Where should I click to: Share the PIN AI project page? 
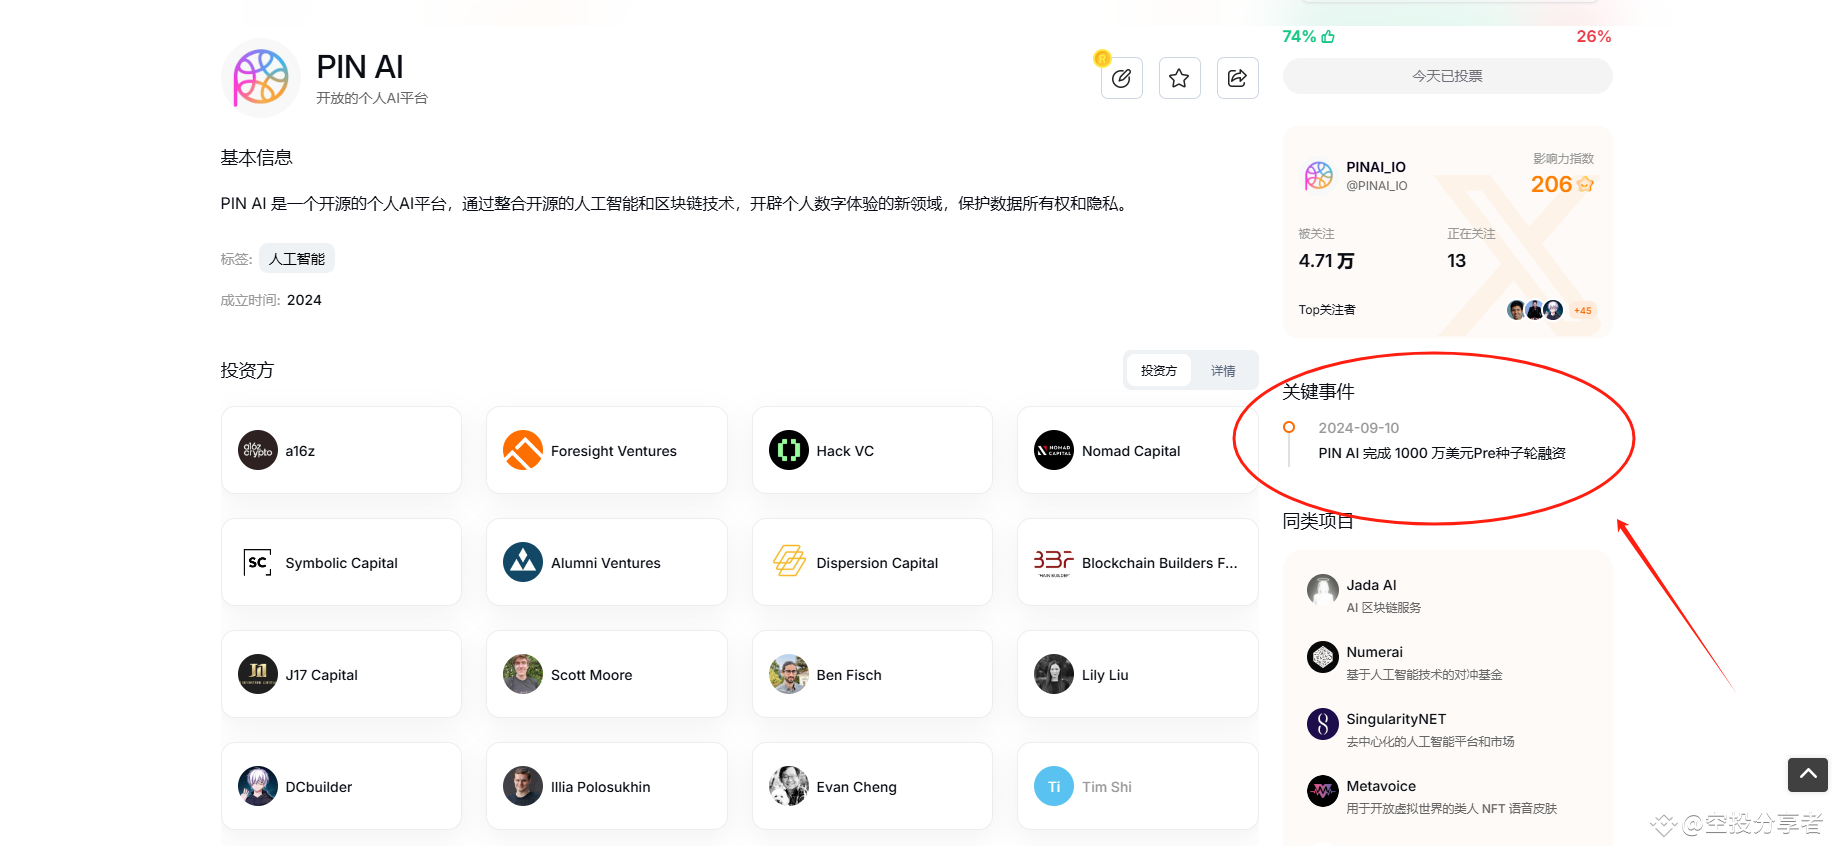(x=1237, y=78)
